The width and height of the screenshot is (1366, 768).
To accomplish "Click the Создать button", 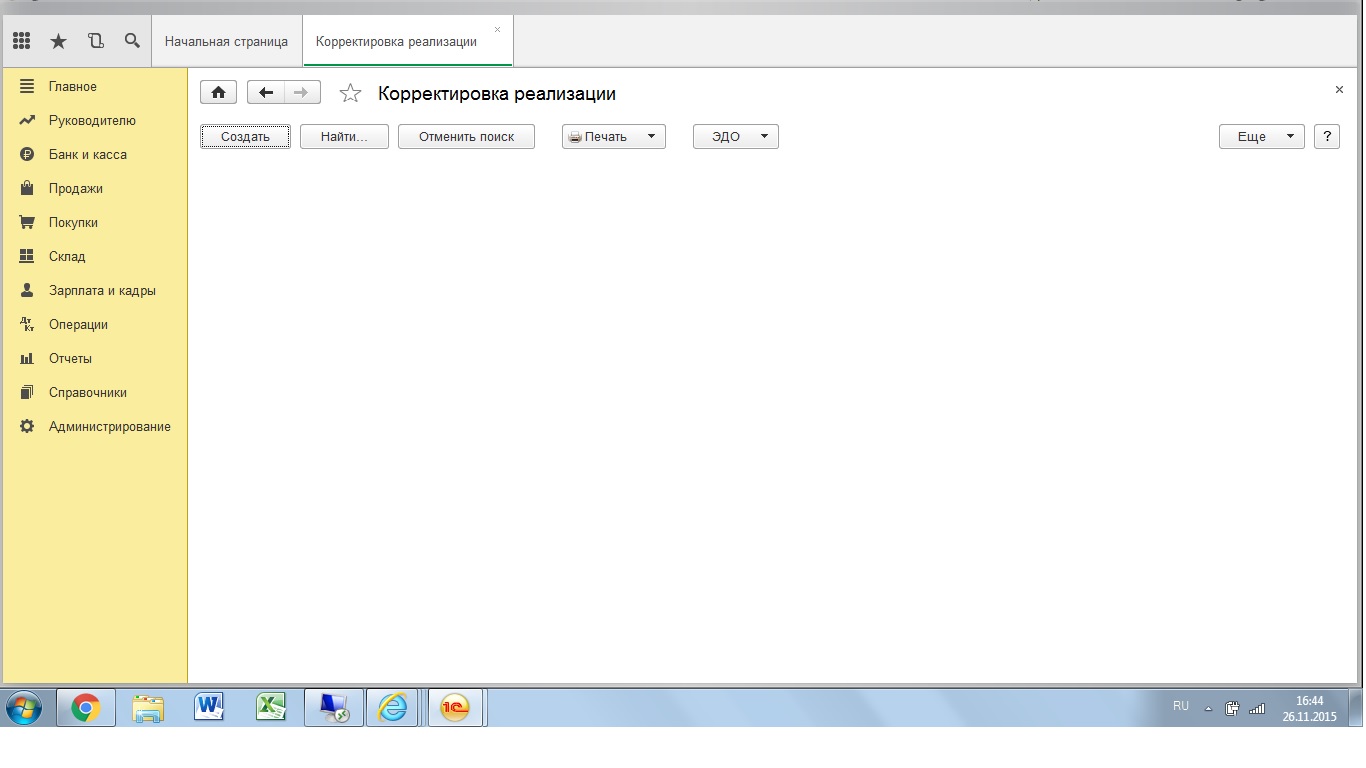I will tap(246, 137).
